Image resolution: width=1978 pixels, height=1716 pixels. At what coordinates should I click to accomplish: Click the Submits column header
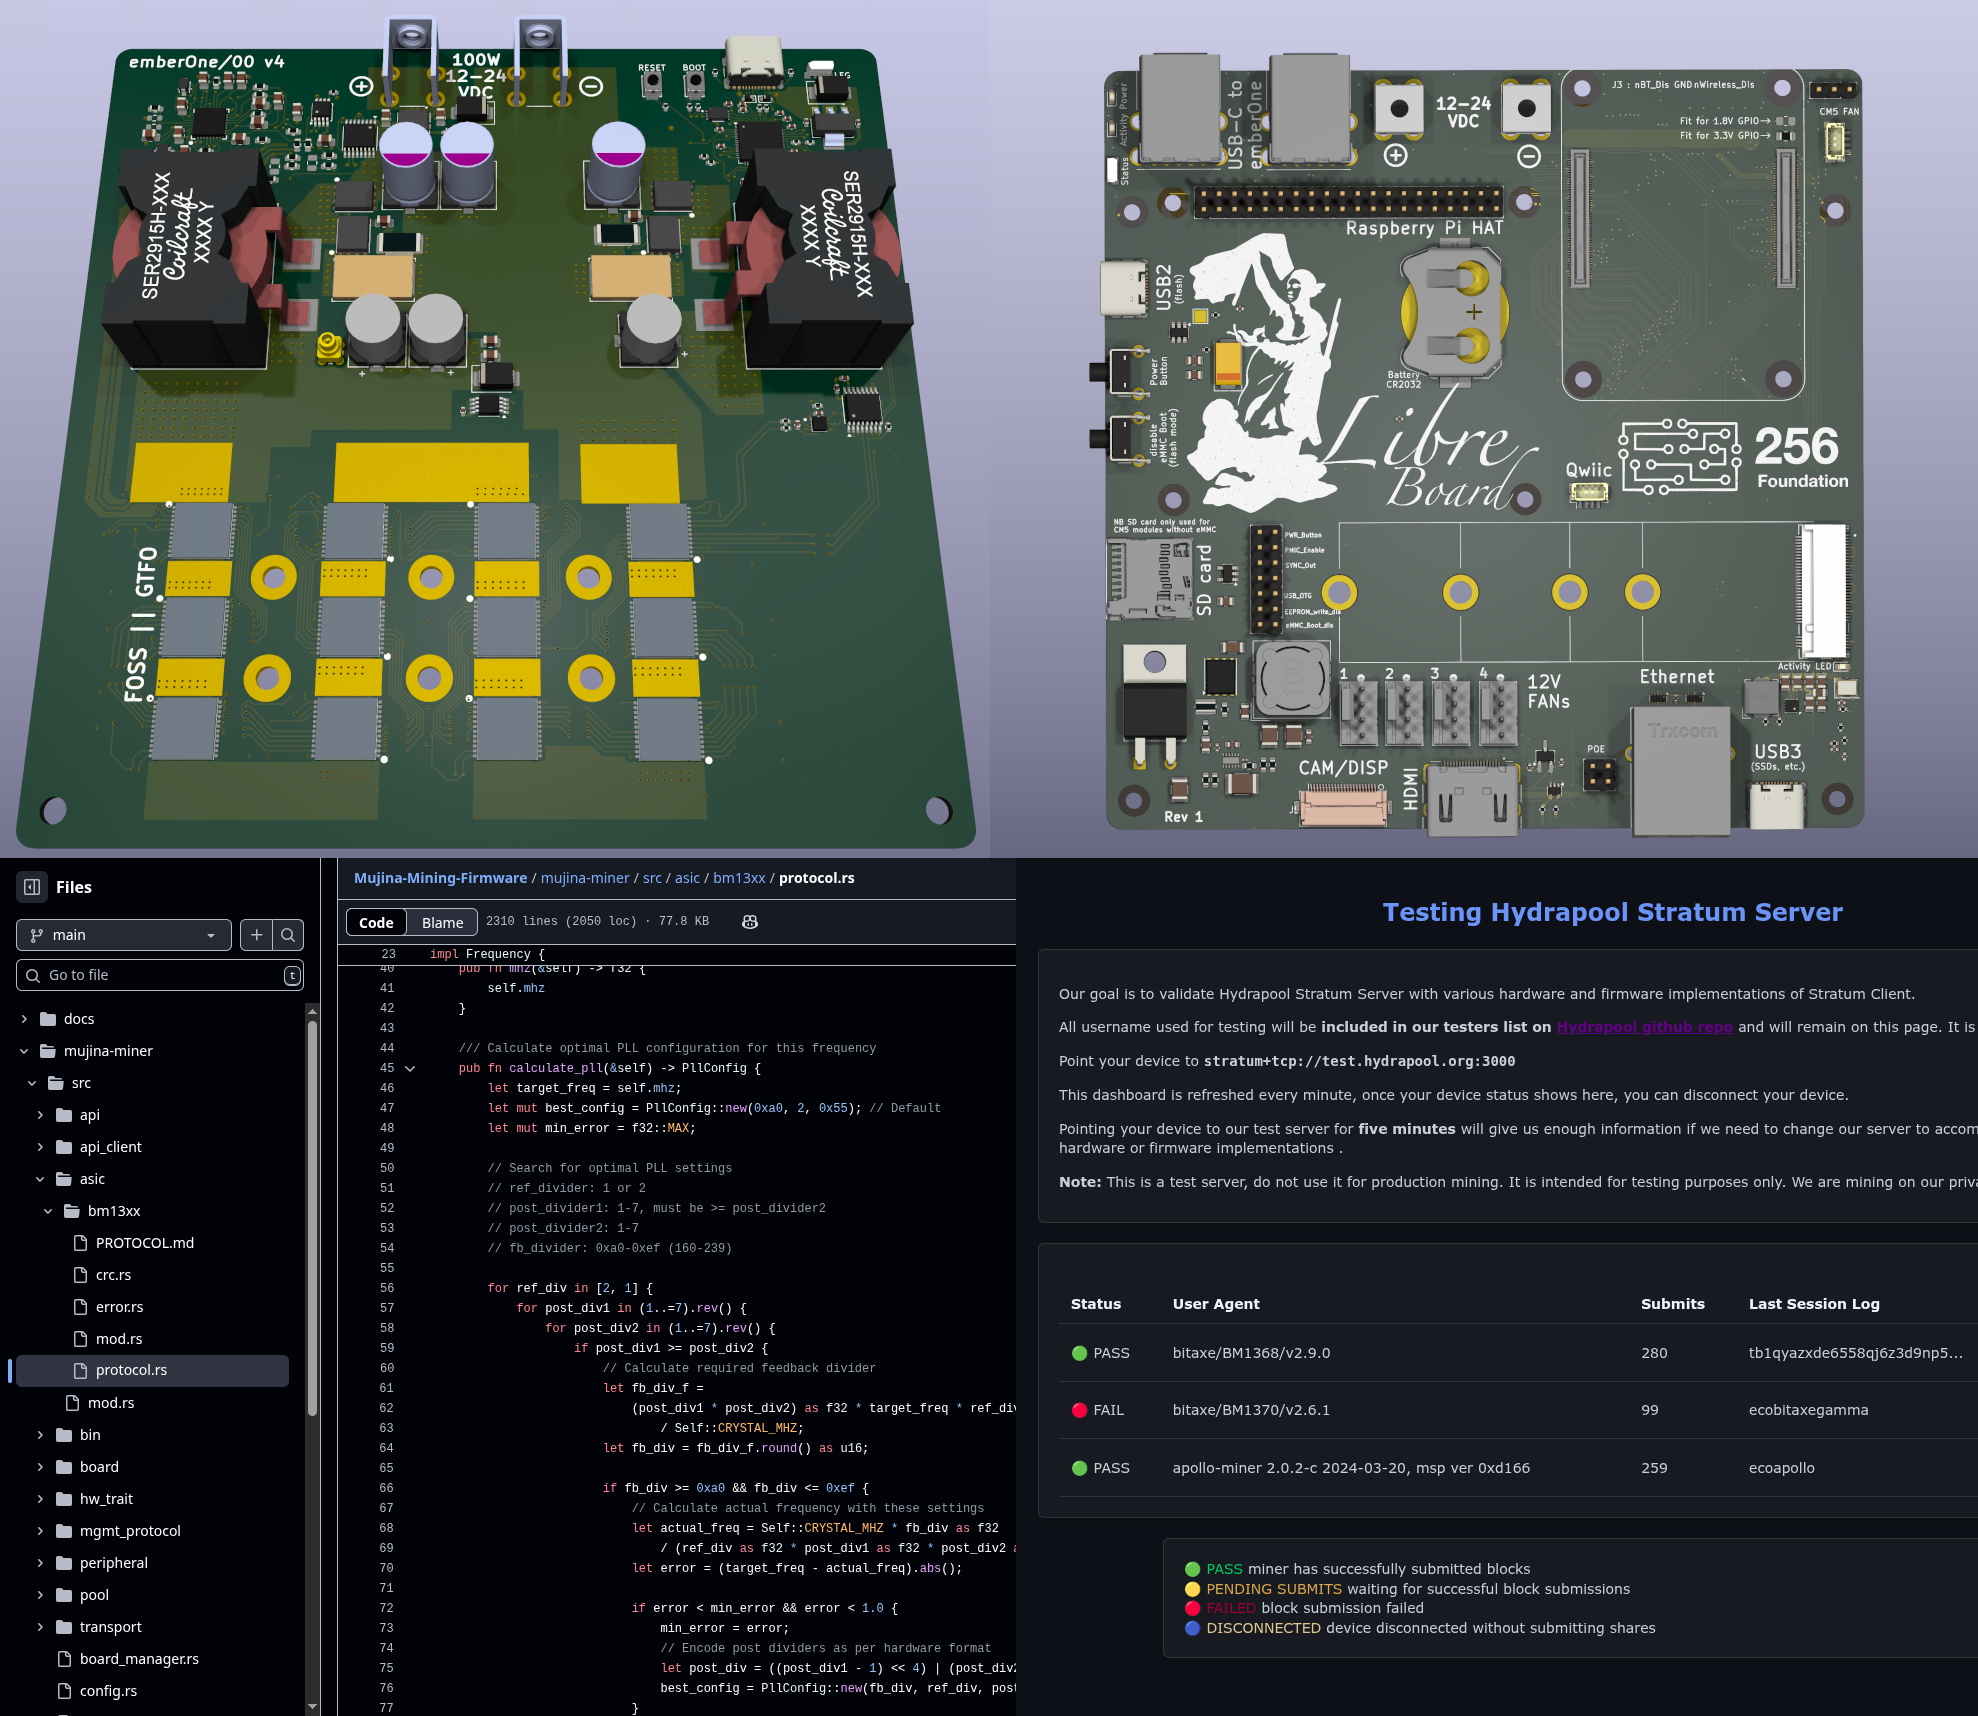(1672, 1304)
